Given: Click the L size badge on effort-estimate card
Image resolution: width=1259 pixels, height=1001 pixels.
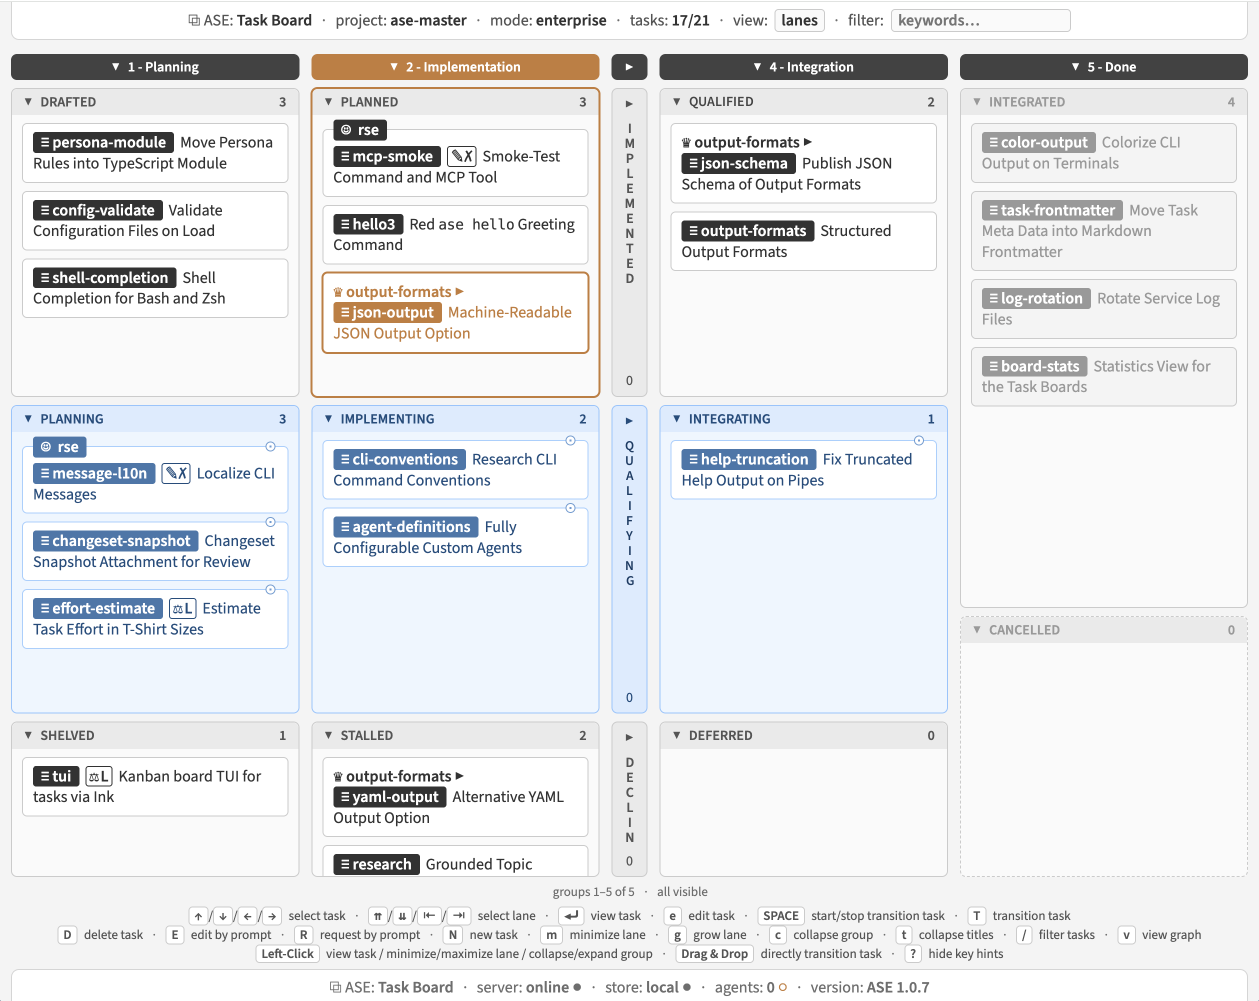Looking at the screenshot, I should [x=182, y=608].
